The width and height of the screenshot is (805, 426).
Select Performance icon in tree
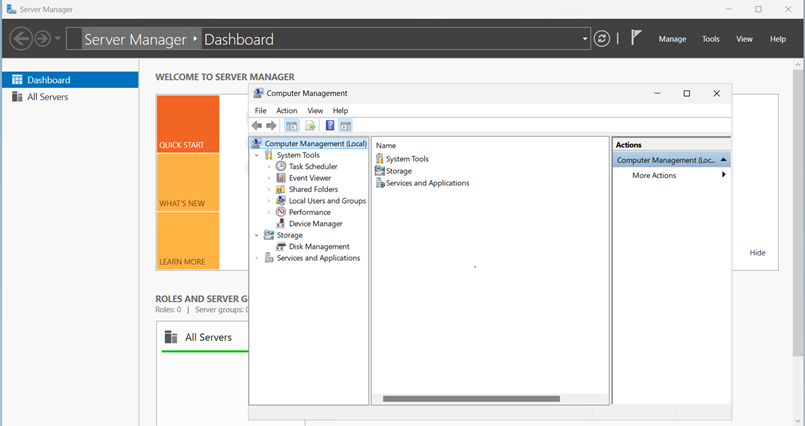[x=281, y=212]
